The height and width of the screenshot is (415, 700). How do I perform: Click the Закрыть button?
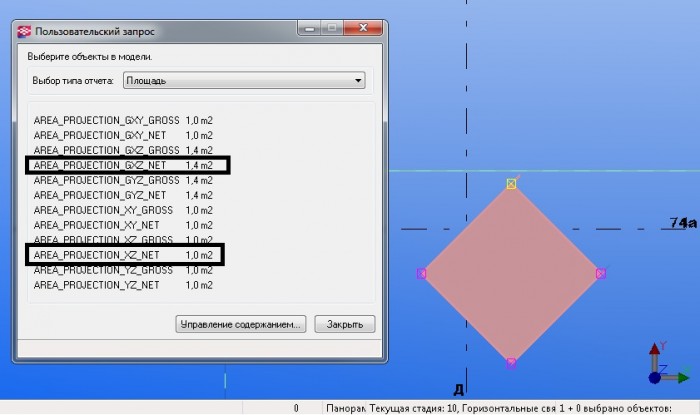345,324
